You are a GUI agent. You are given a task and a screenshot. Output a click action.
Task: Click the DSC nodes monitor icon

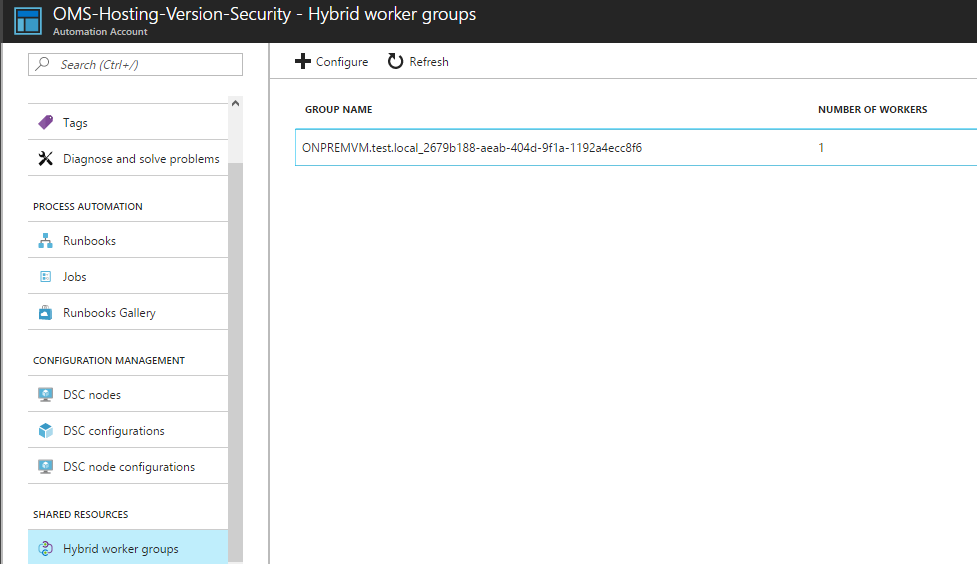(45, 395)
